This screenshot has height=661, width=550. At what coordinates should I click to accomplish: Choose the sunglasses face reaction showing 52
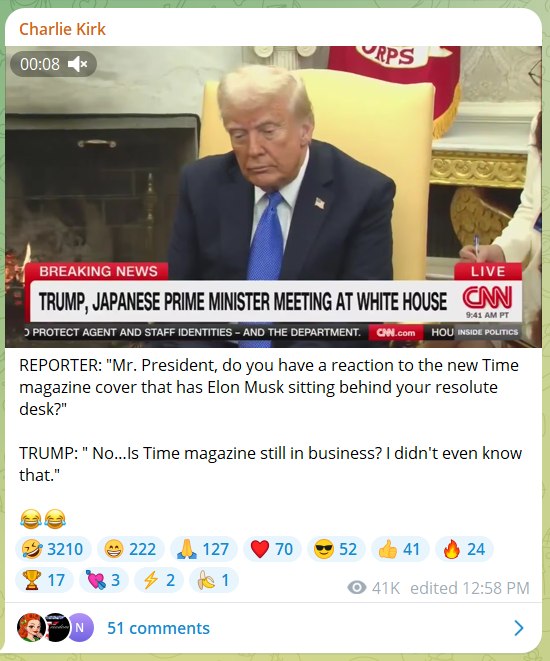click(x=336, y=549)
